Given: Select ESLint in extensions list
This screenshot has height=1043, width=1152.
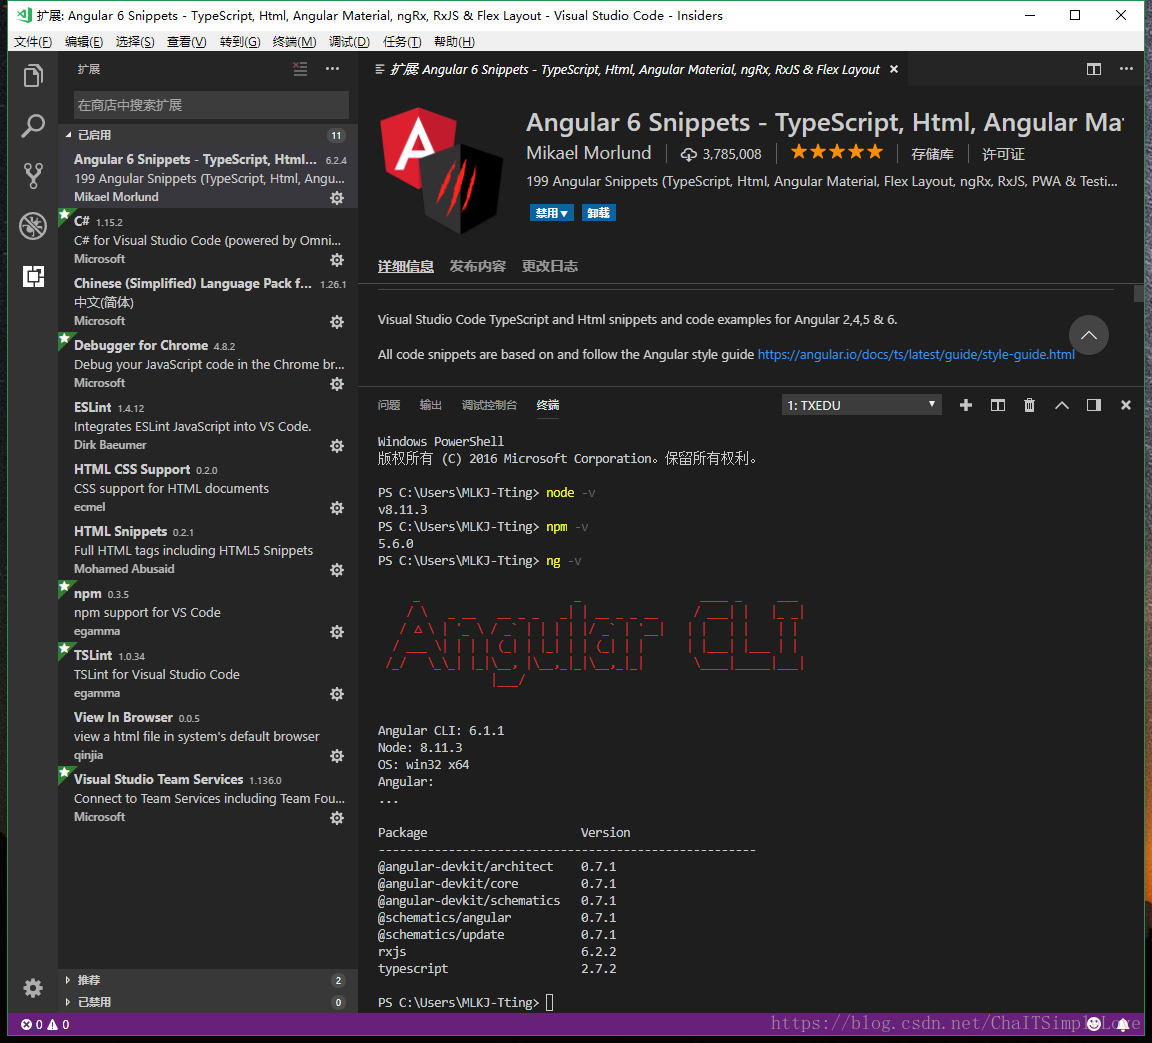Looking at the screenshot, I should point(208,425).
